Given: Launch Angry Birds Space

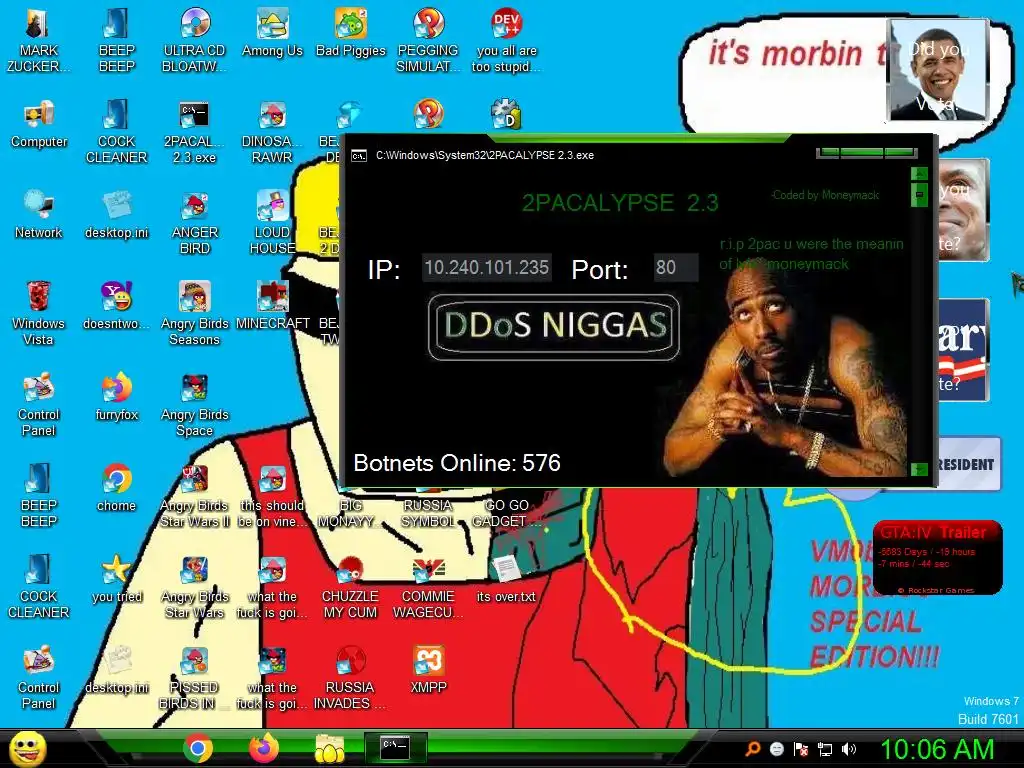Looking at the screenshot, I should coord(195,405).
